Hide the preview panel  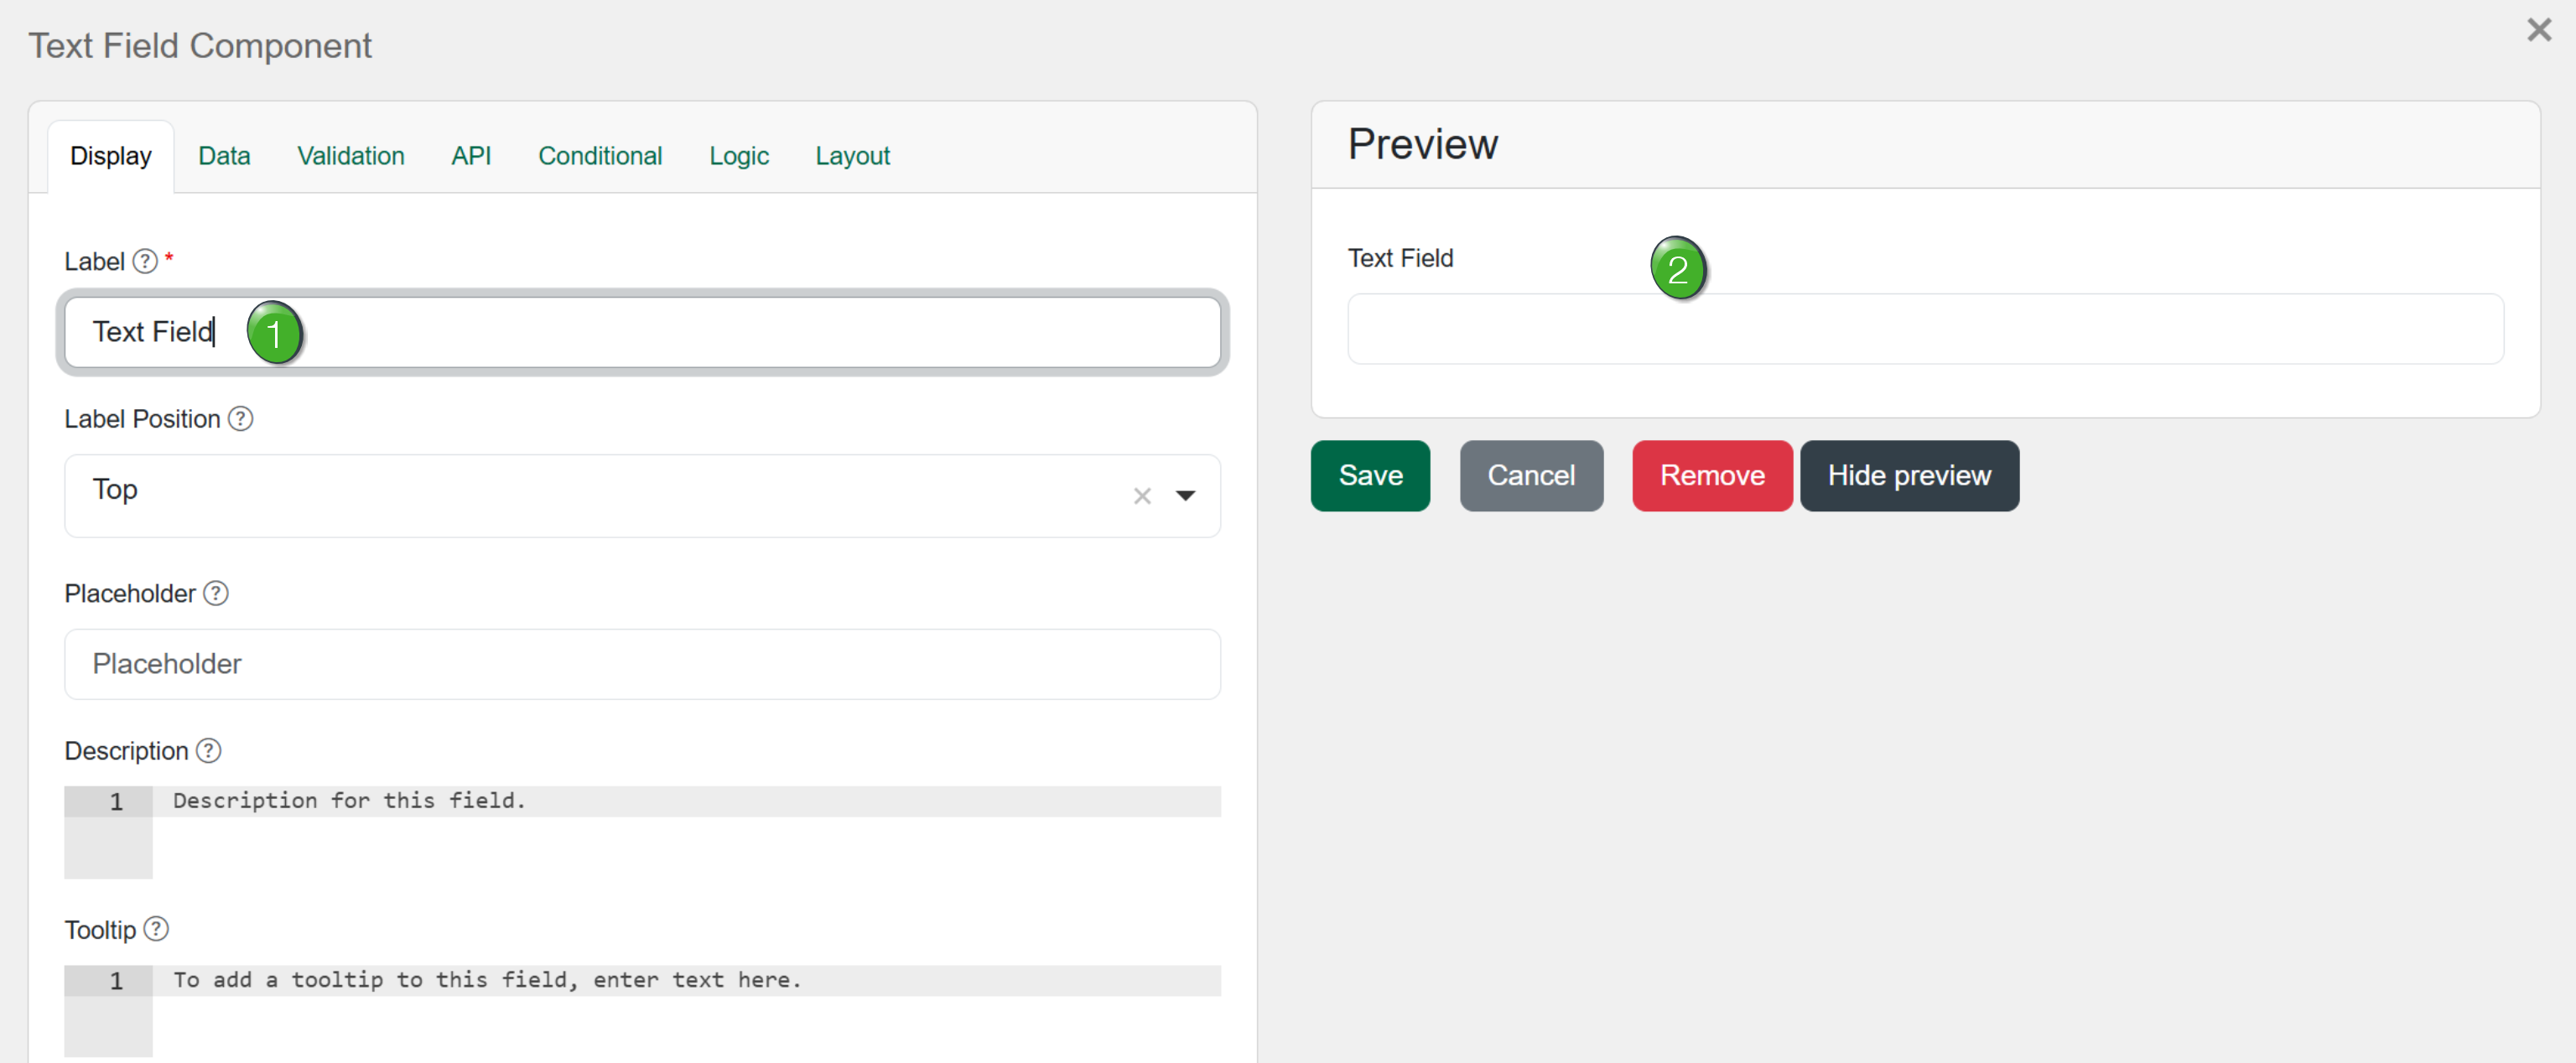(x=1909, y=476)
